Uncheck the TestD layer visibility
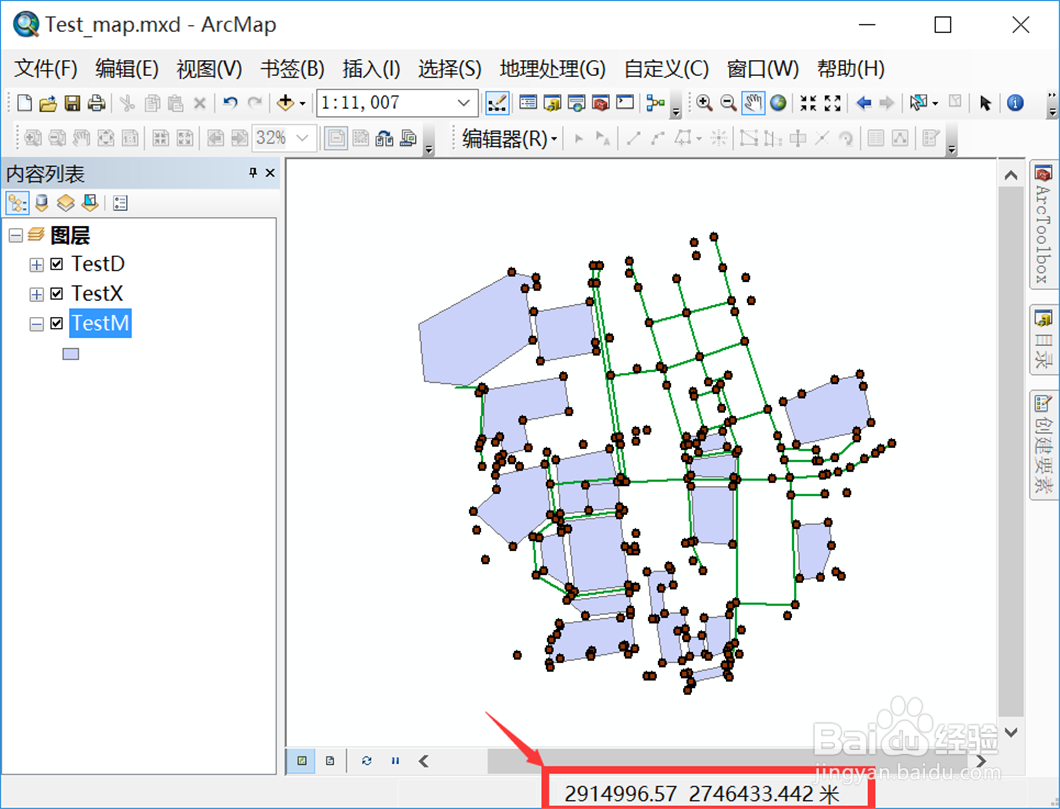Screen dimensions: 1060x809 coord(56,263)
